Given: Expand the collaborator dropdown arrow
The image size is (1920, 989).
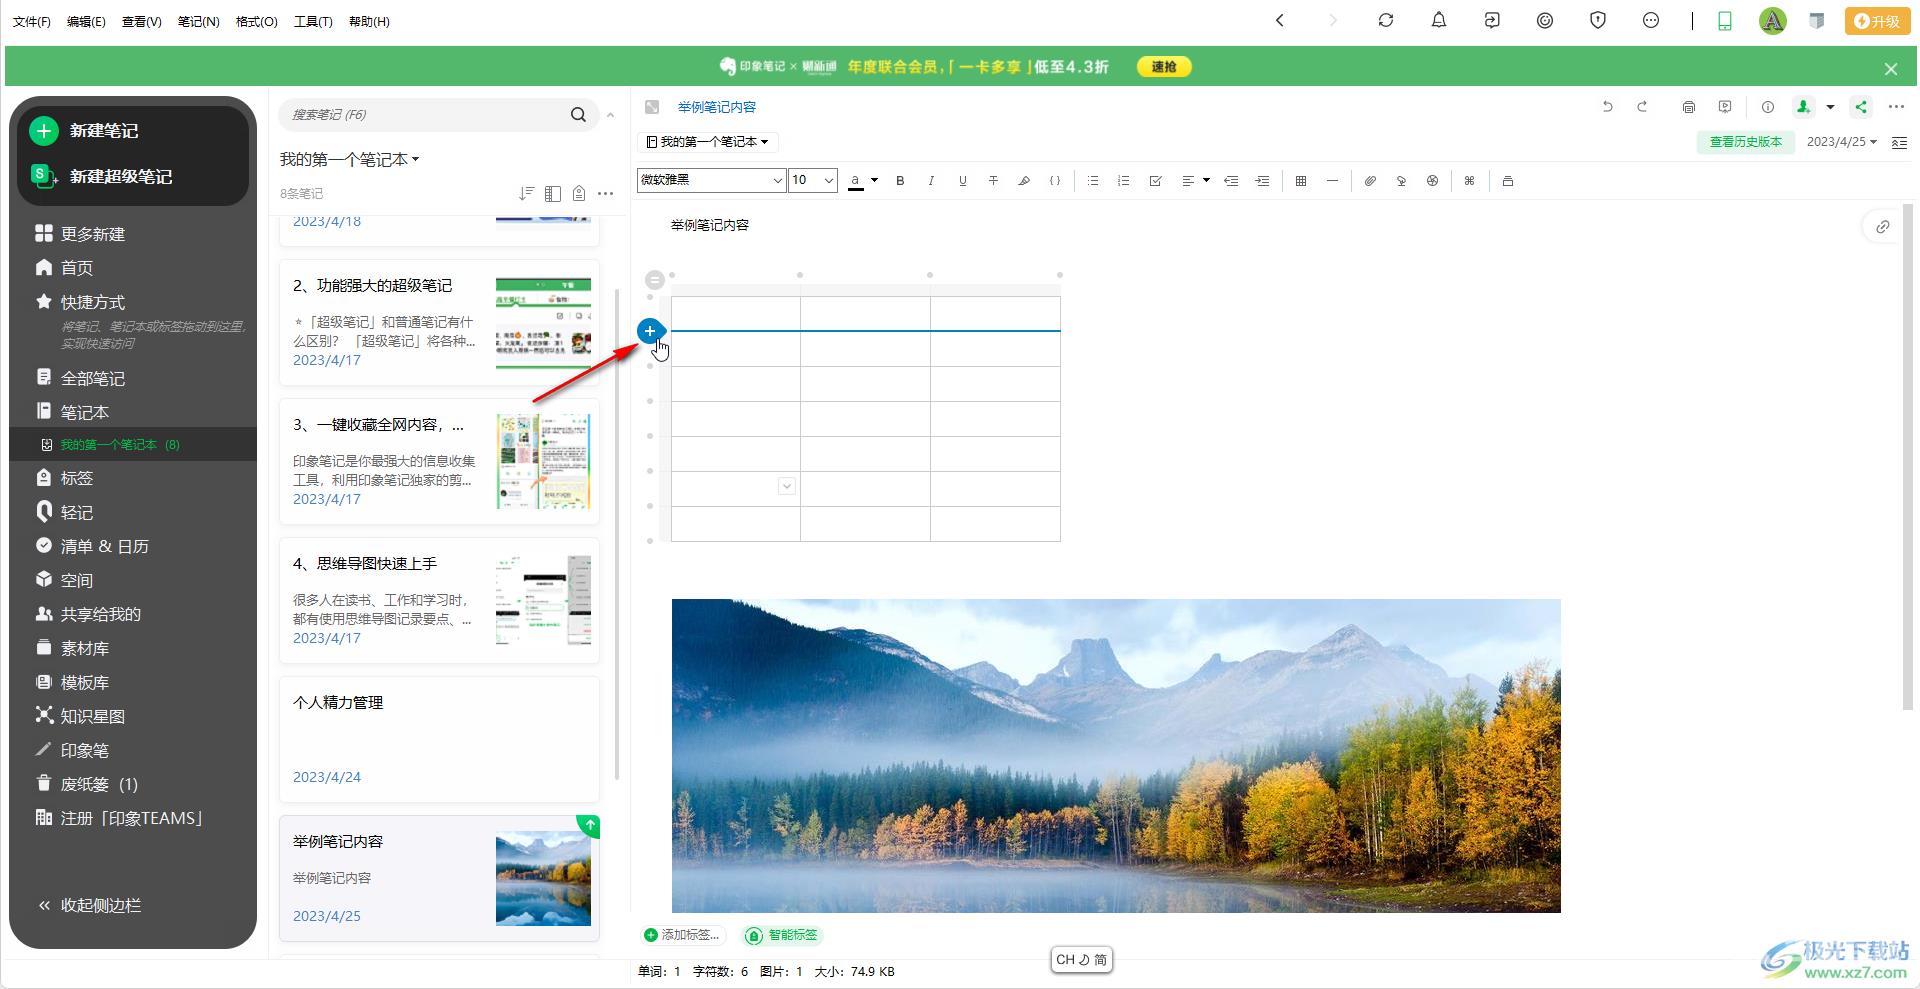Looking at the screenshot, I should 1830,107.
